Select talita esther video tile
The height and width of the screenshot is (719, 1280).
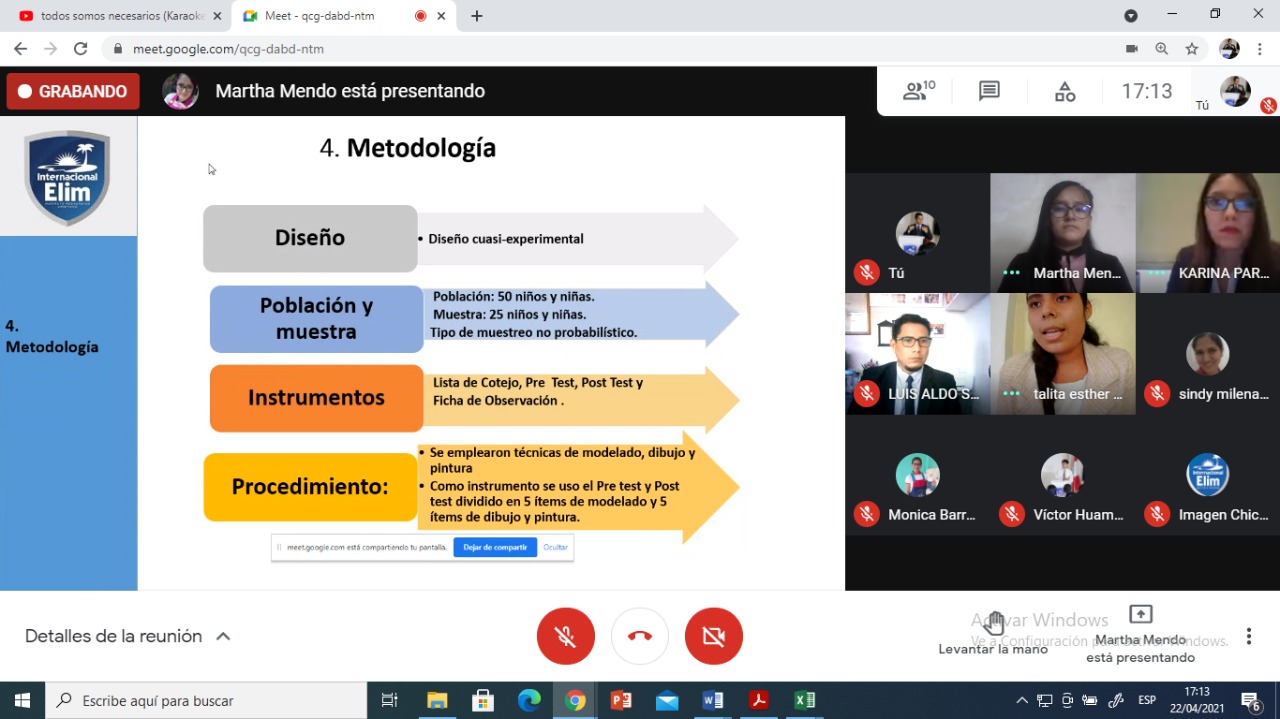(x=1063, y=354)
